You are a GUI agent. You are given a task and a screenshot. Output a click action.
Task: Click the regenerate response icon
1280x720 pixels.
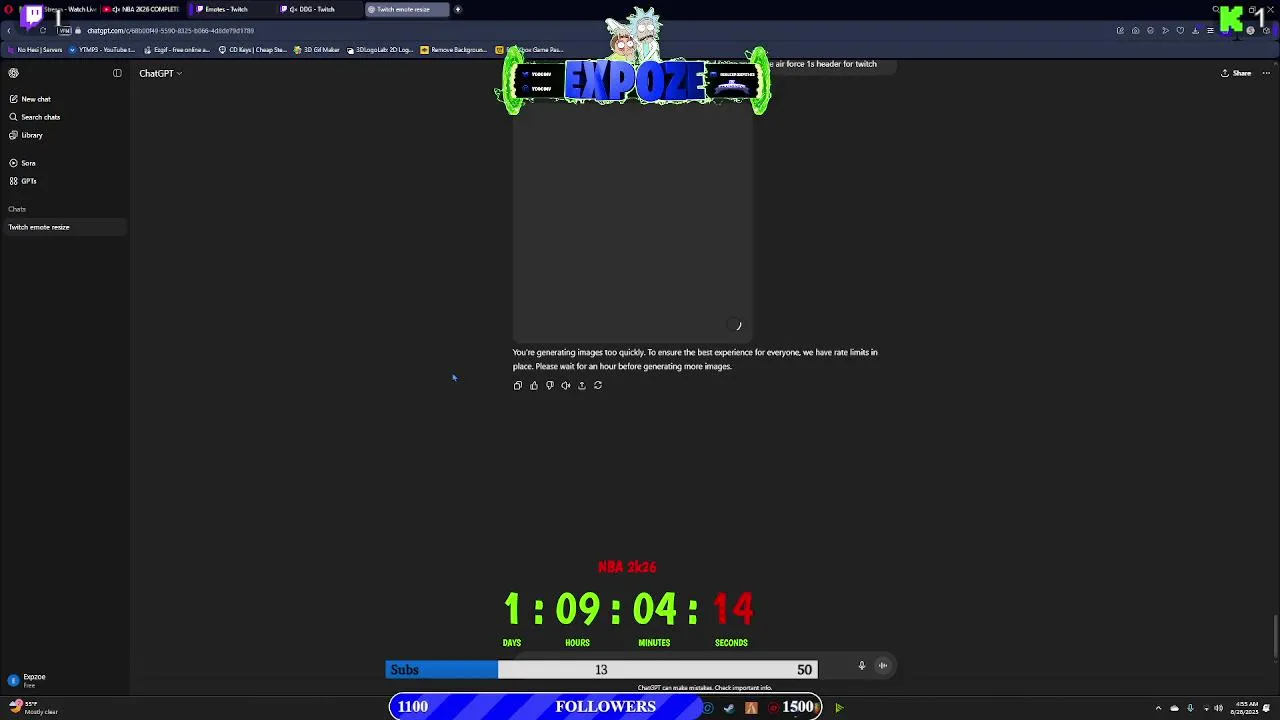tap(598, 385)
